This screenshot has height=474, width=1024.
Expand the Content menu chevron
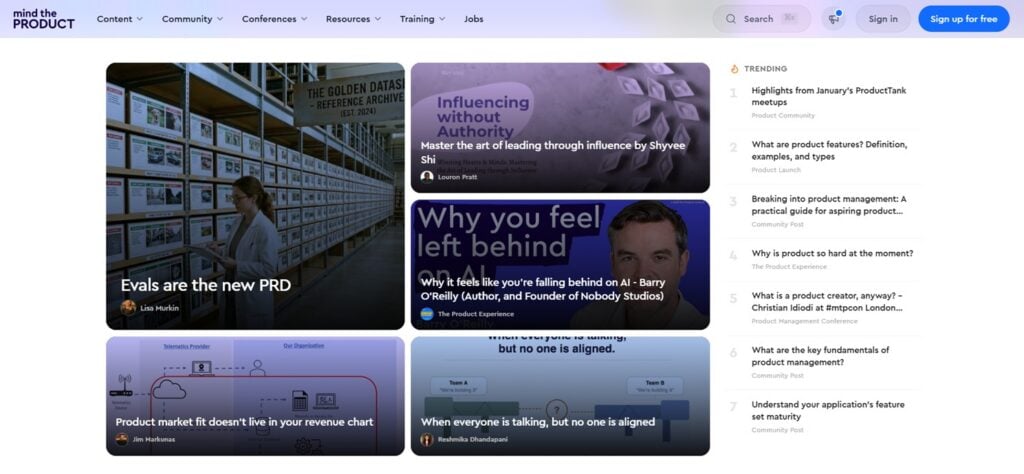(x=139, y=19)
